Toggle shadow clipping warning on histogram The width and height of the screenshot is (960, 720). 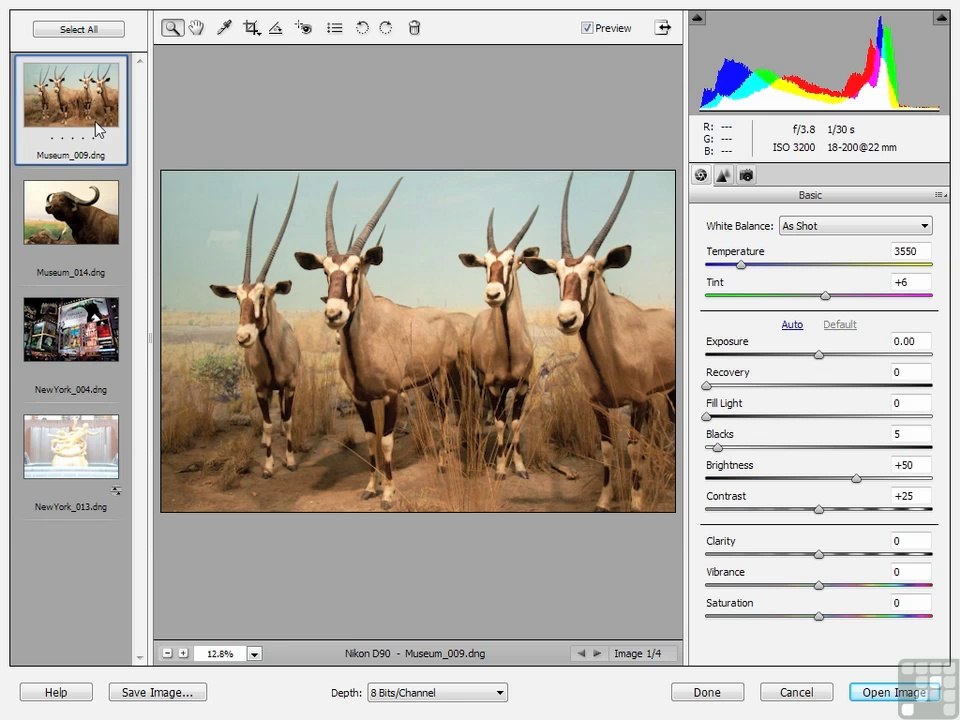[x=697, y=18]
